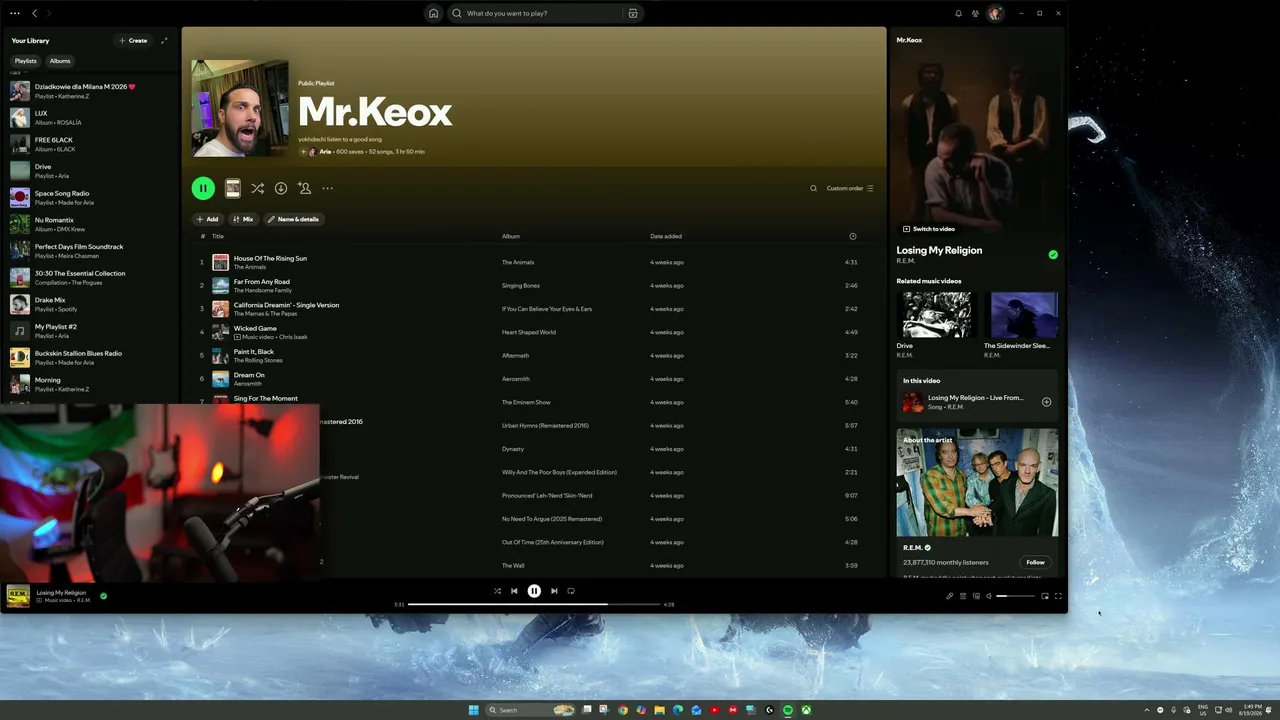
Task: Skip to the previous track
Action: 514,591
